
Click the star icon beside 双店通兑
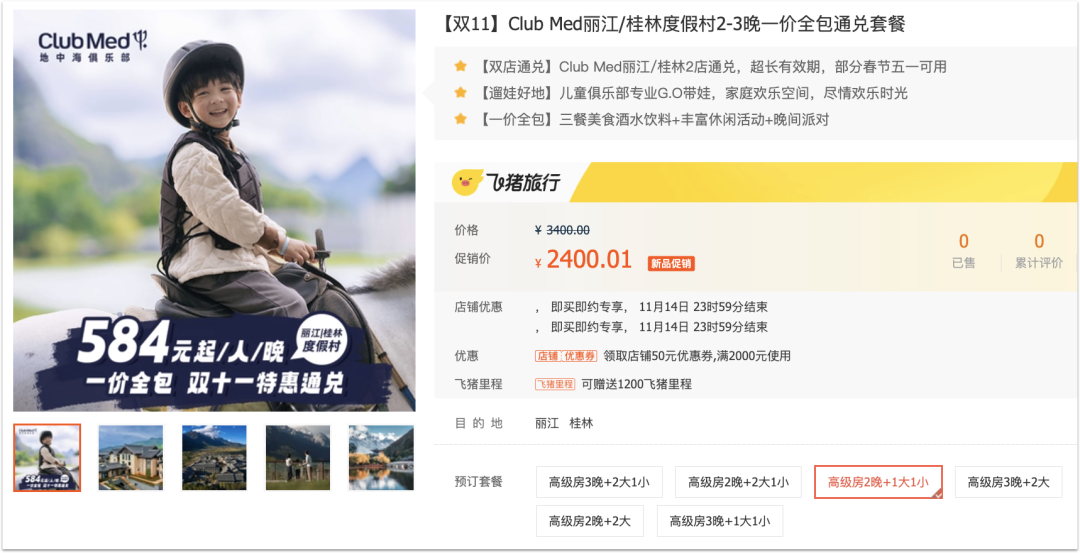(x=460, y=67)
